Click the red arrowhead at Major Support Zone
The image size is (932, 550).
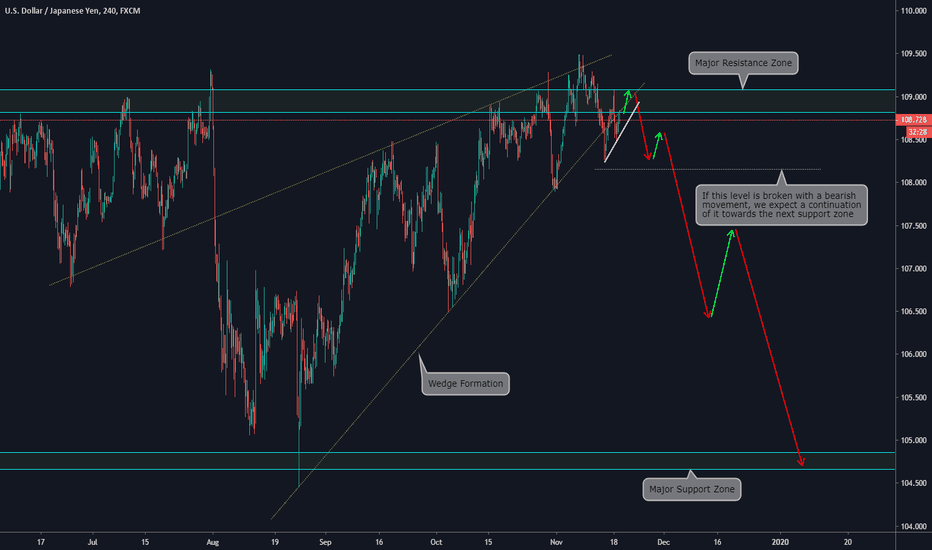pyautogui.click(x=801, y=462)
